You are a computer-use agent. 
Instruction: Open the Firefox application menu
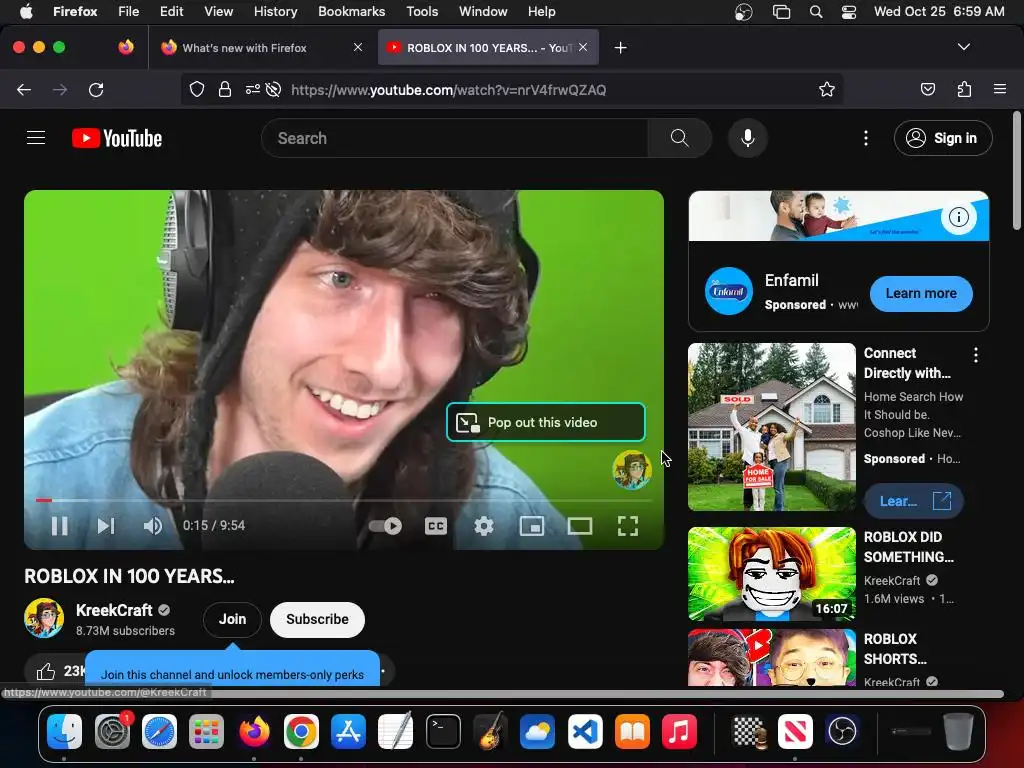(x=1000, y=89)
